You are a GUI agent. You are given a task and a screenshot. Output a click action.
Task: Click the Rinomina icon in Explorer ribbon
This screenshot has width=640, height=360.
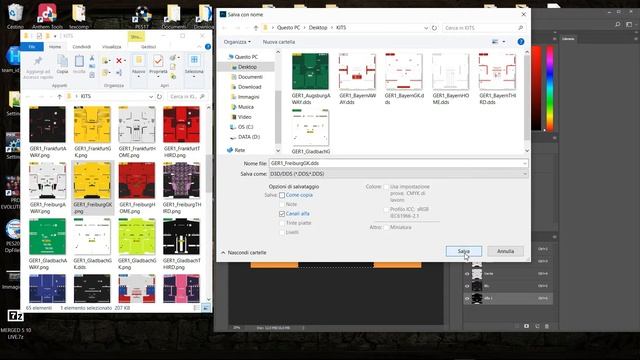(119, 73)
